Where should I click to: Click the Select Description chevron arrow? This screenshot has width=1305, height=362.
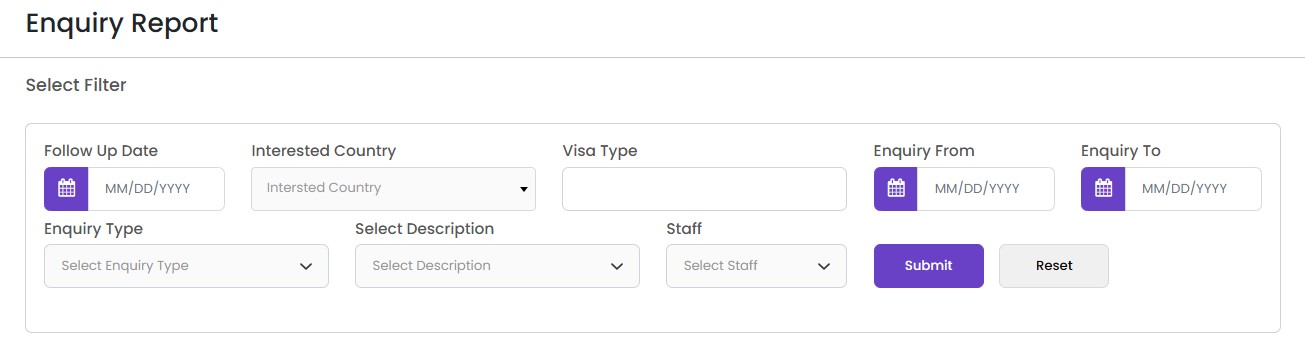(617, 267)
